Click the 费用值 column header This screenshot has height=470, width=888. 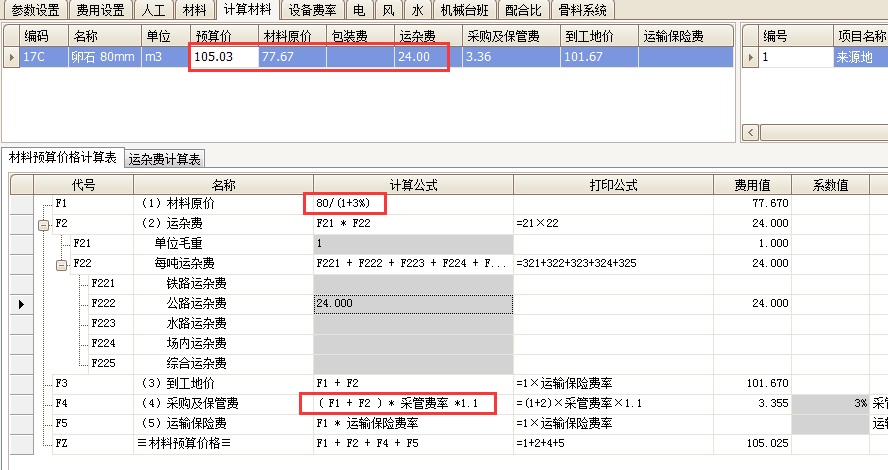point(751,184)
